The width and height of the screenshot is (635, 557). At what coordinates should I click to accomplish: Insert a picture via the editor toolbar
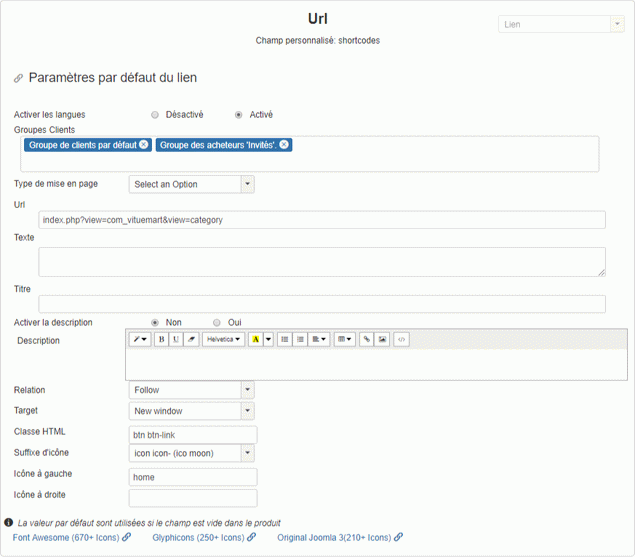click(x=382, y=340)
